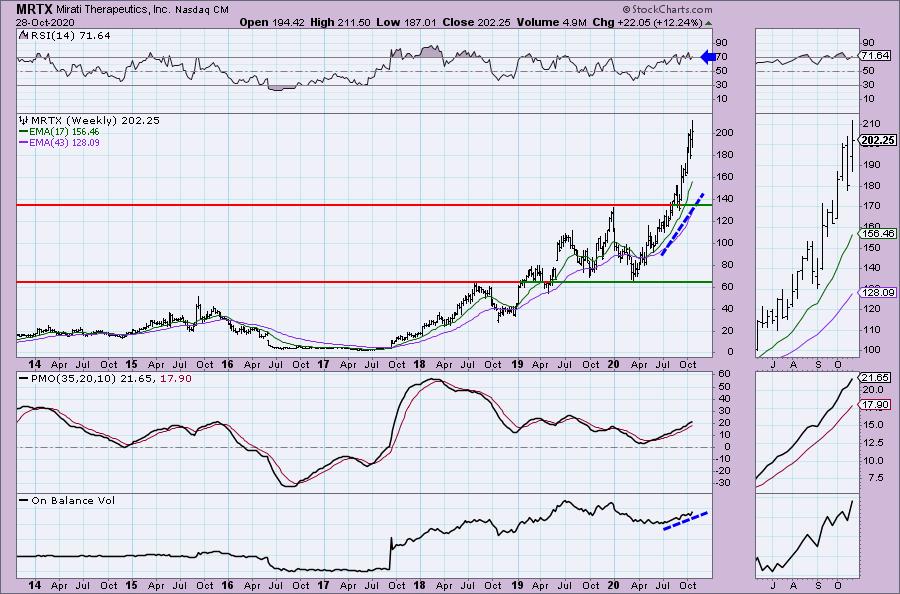Click the small up triangle after Chg
The width and height of the screenshot is (900, 594).
pyautogui.click(x=708, y=24)
